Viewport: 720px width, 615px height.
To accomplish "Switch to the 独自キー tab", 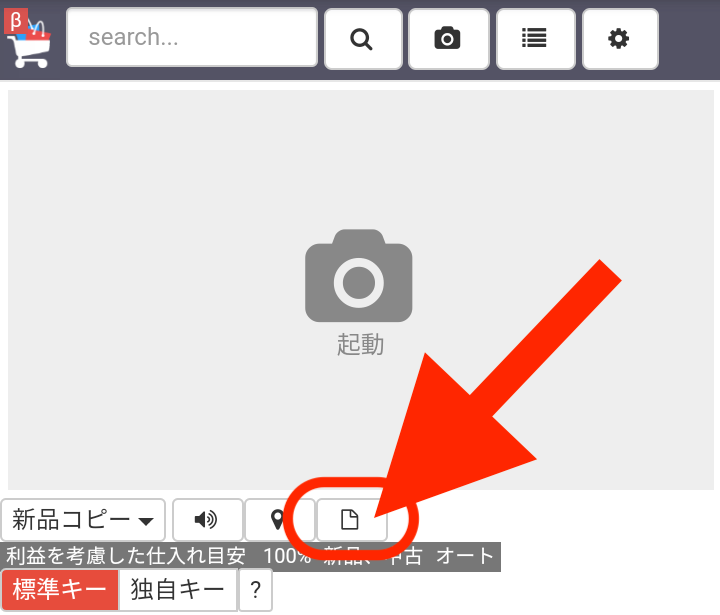I will click(x=178, y=590).
